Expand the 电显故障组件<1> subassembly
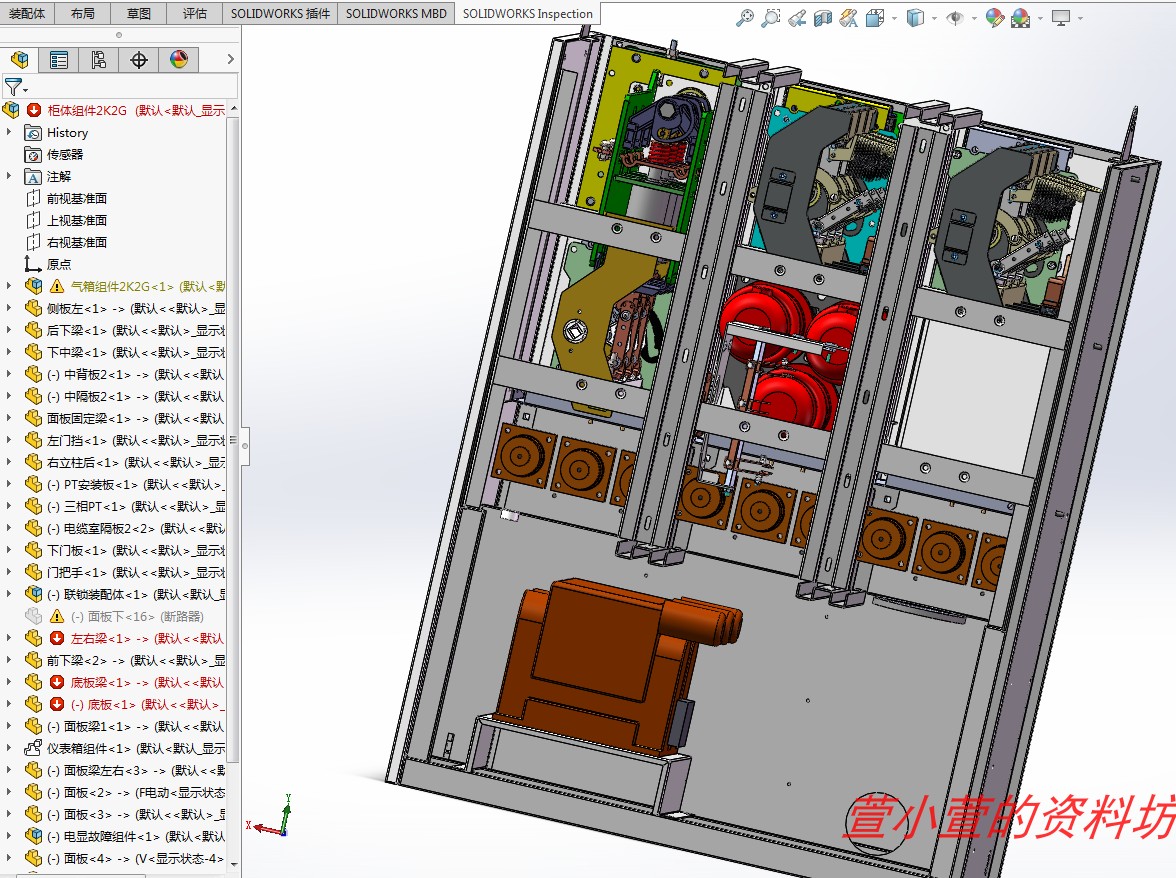 point(9,835)
